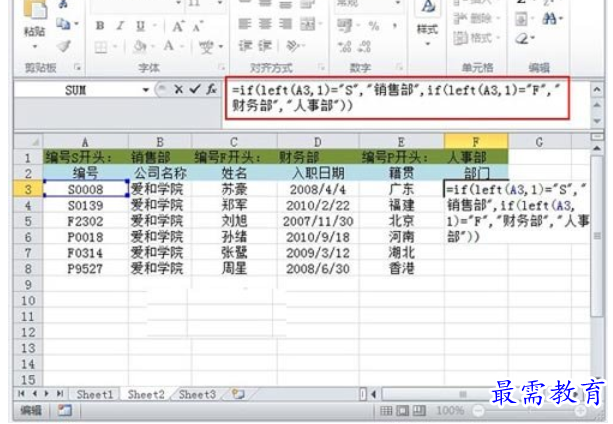Toggle center alignment
613x424 pixels.
[265, 24]
